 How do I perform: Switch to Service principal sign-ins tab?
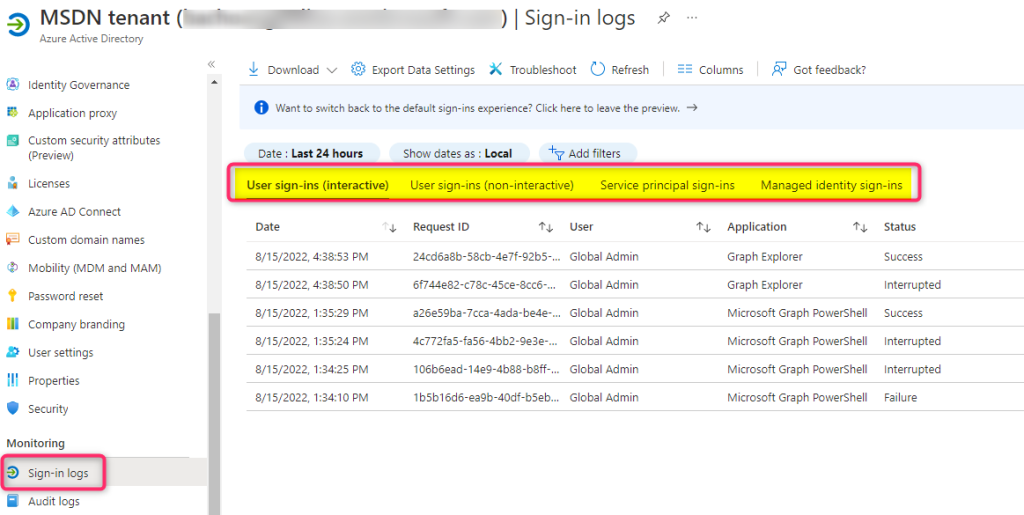(667, 185)
